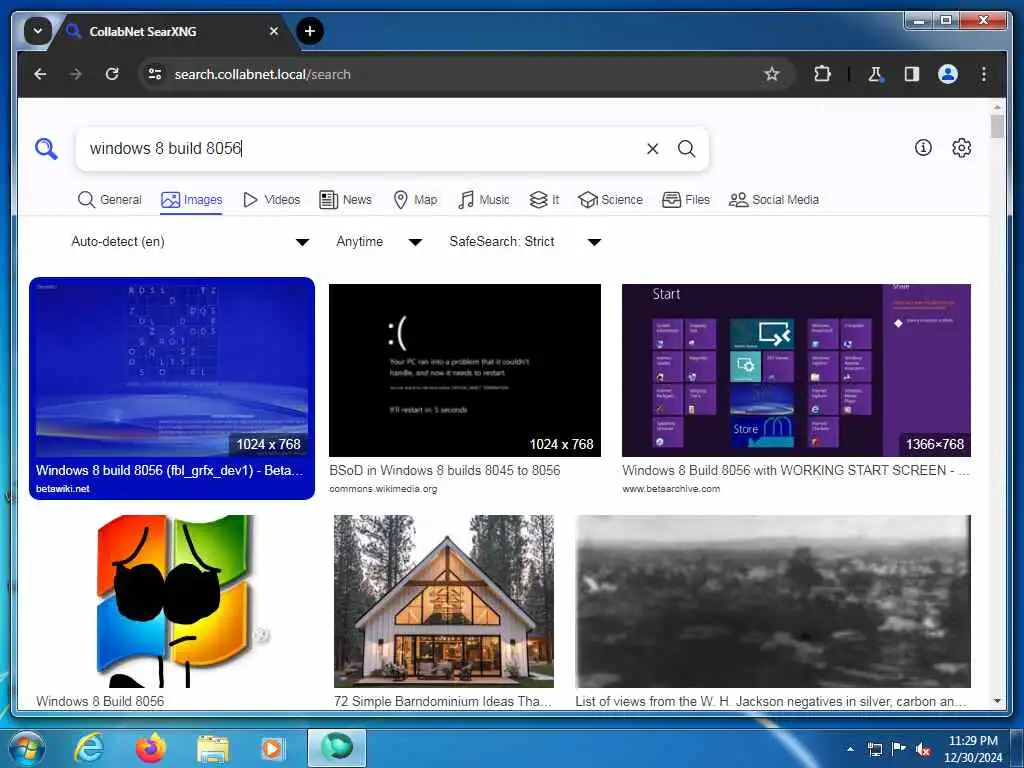Launch Firefox from taskbar
1024x768 pixels.
pyautogui.click(x=150, y=748)
